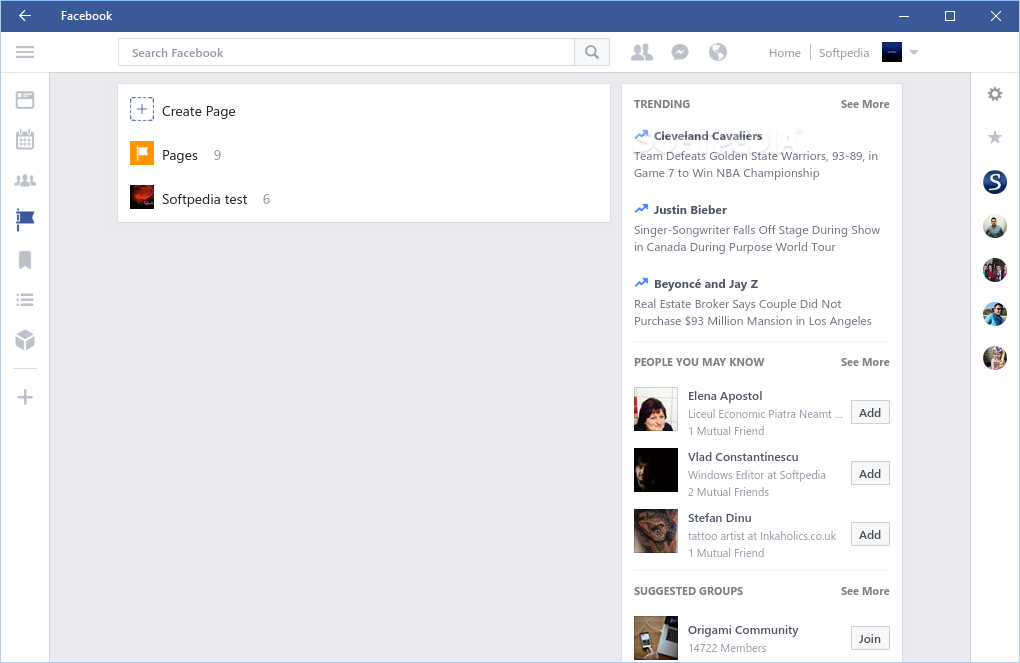Open Messenger messages icon
Screen dimensions: 1020x663
click(680, 52)
